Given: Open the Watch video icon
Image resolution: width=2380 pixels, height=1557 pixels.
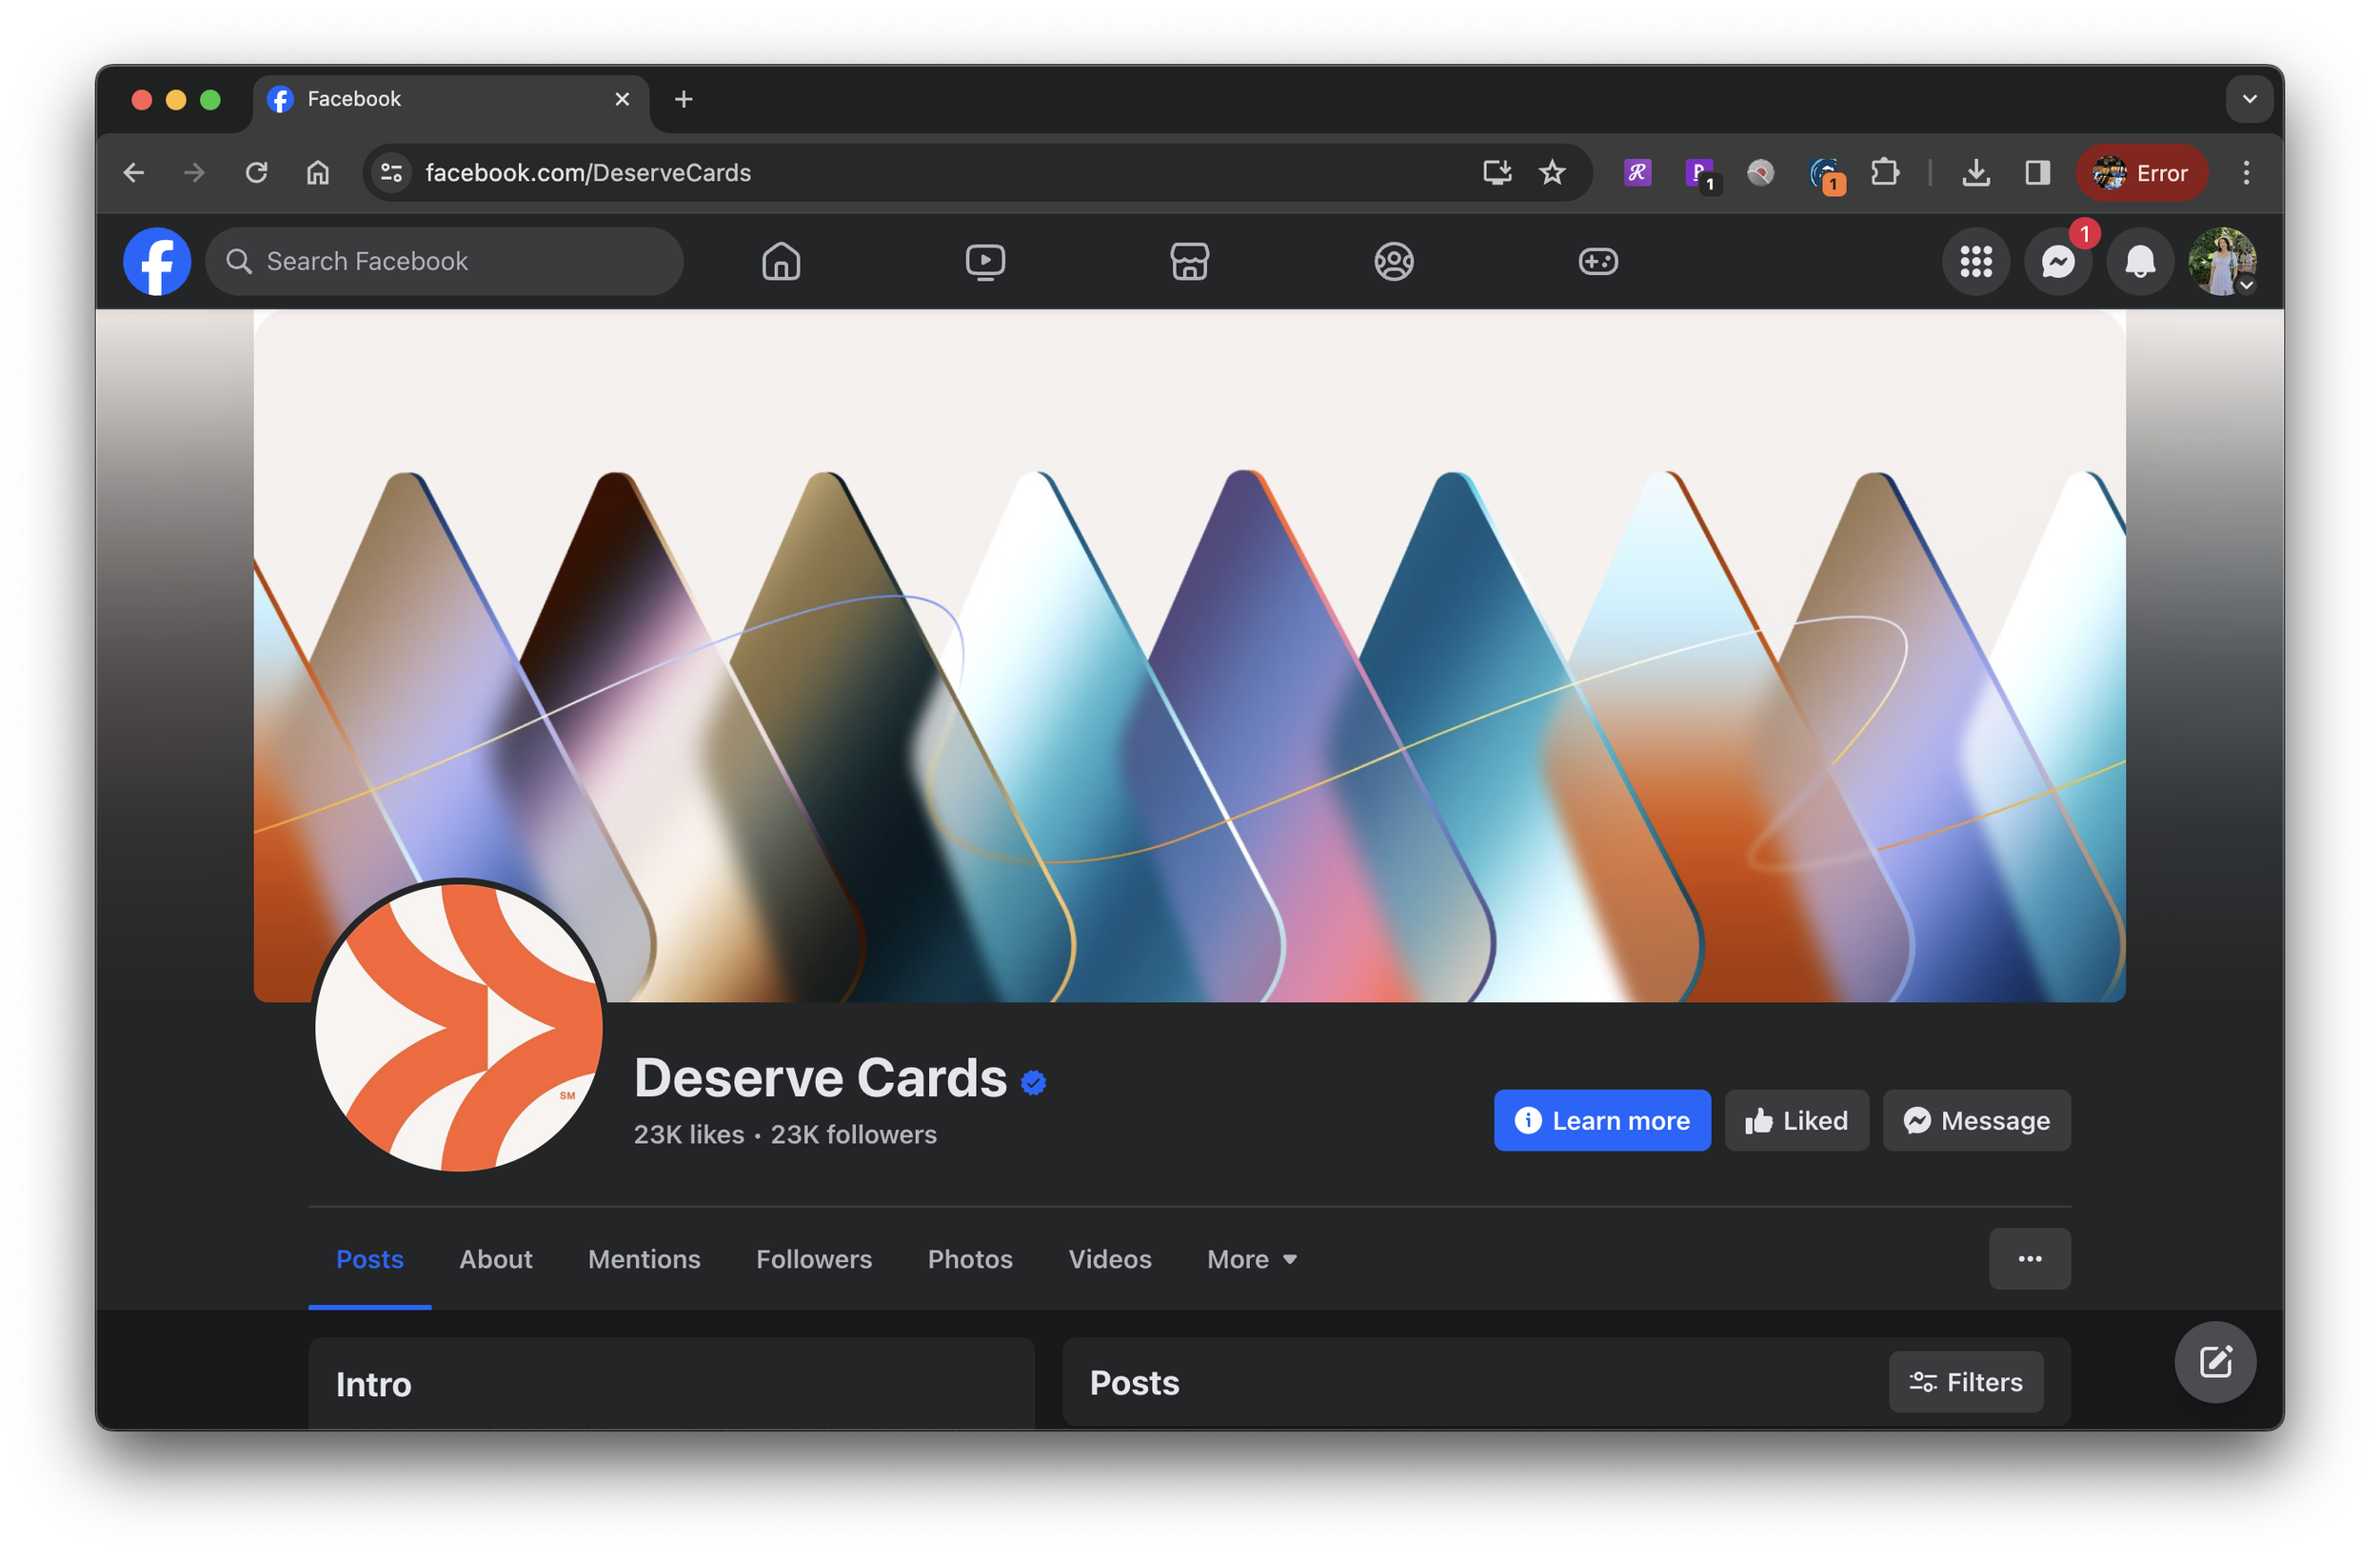Looking at the screenshot, I should [985, 262].
